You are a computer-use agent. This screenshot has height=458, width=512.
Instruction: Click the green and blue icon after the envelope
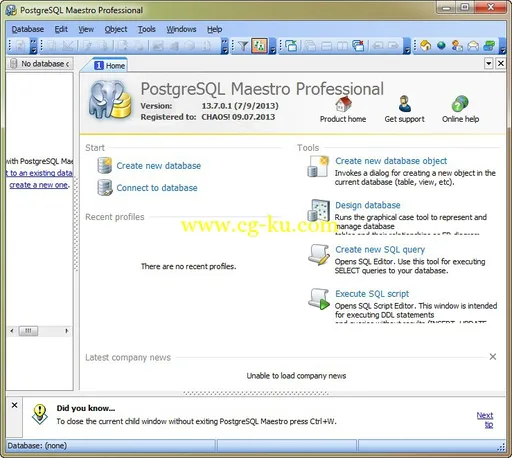[489, 46]
